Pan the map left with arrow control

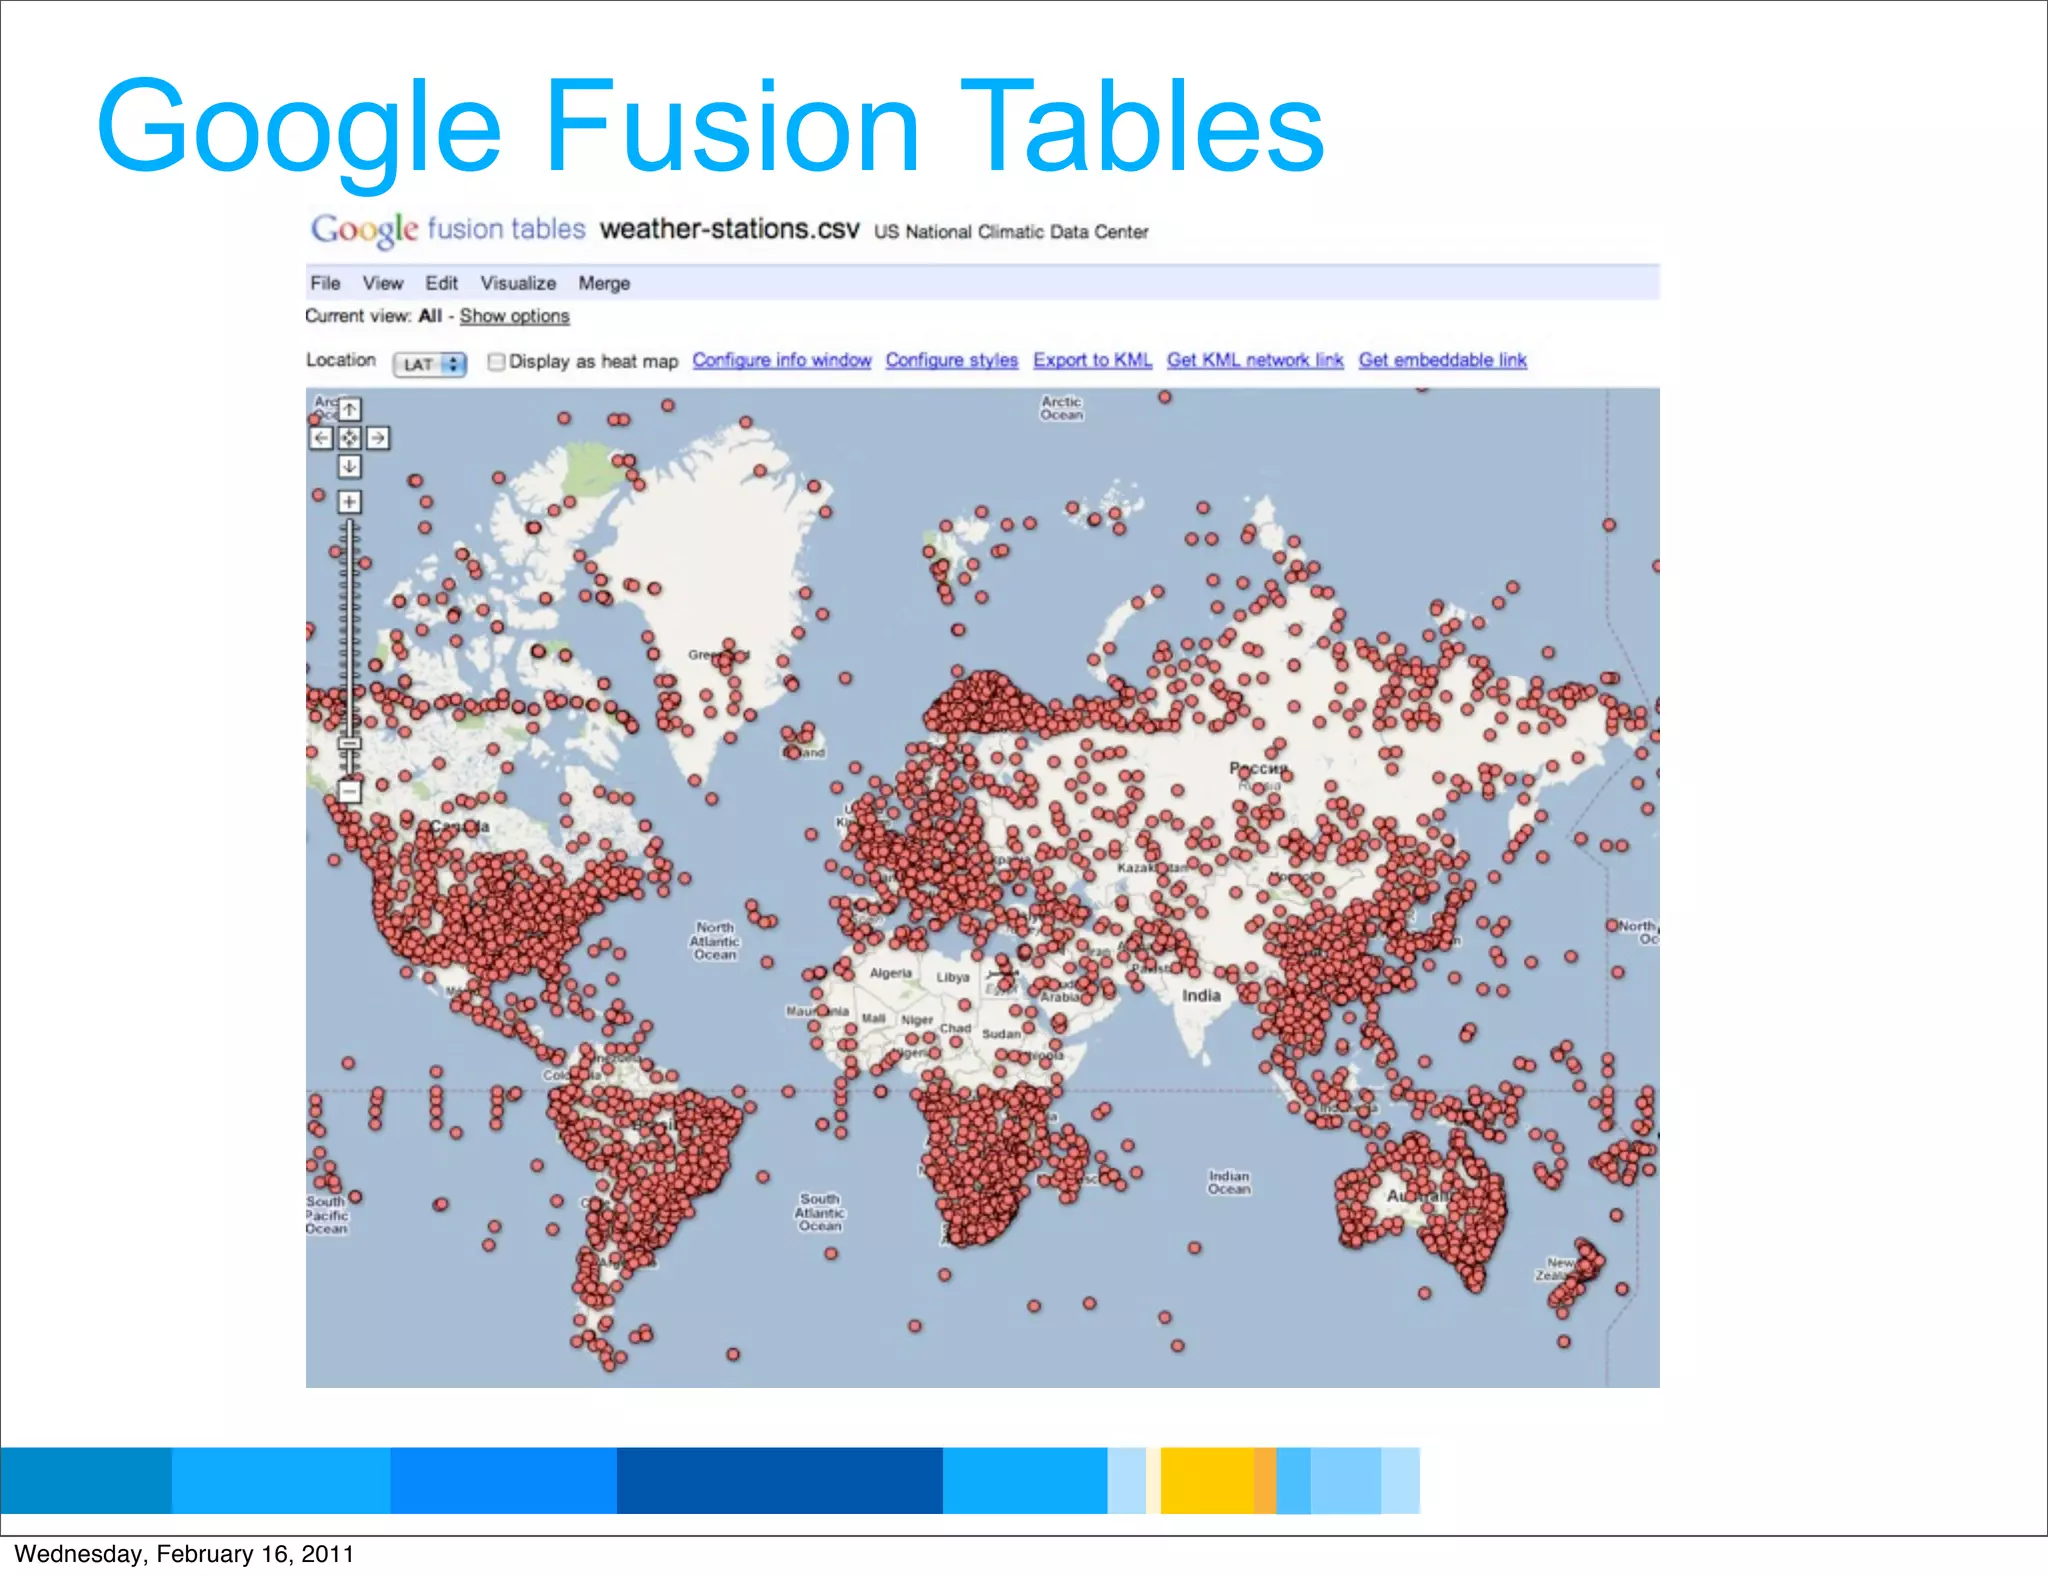[x=321, y=438]
